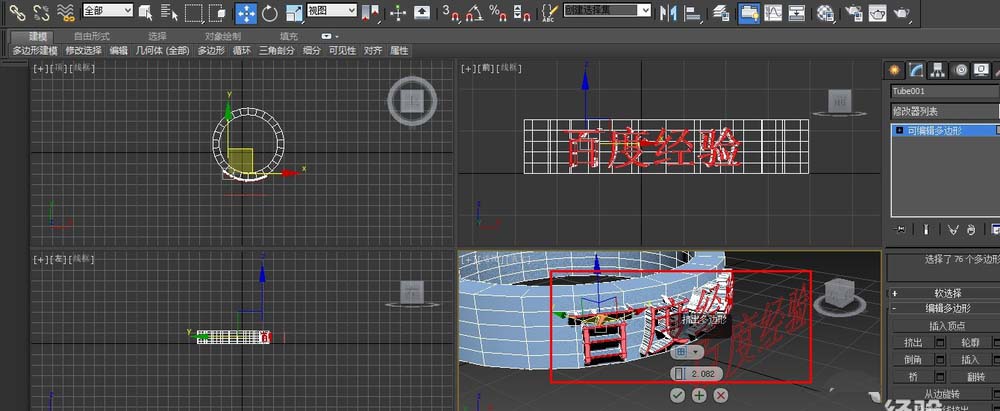Screen dimensions: 1000x411
Task: Open the named selection sets dropdown
Action: pyautogui.click(x=608, y=10)
